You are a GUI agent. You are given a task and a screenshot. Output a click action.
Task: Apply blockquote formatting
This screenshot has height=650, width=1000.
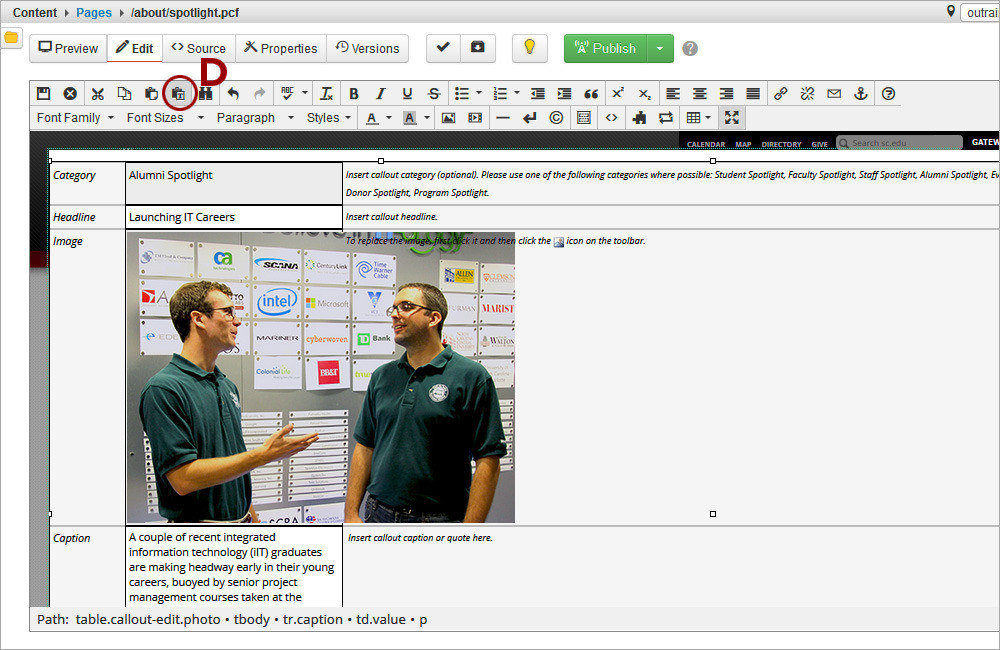[x=591, y=94]
